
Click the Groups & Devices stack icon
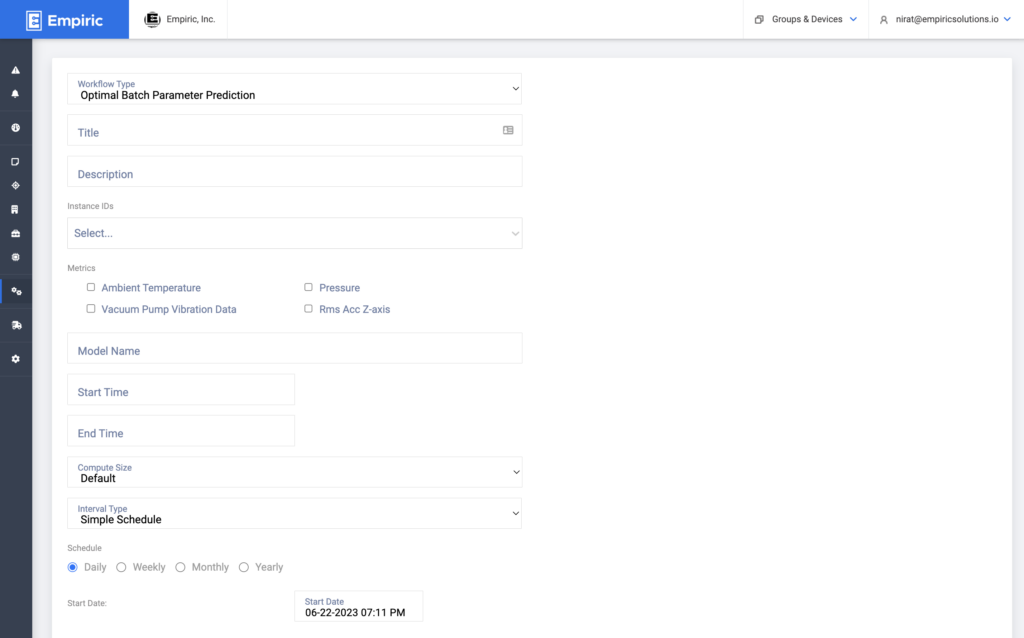[x=759, y=20]
